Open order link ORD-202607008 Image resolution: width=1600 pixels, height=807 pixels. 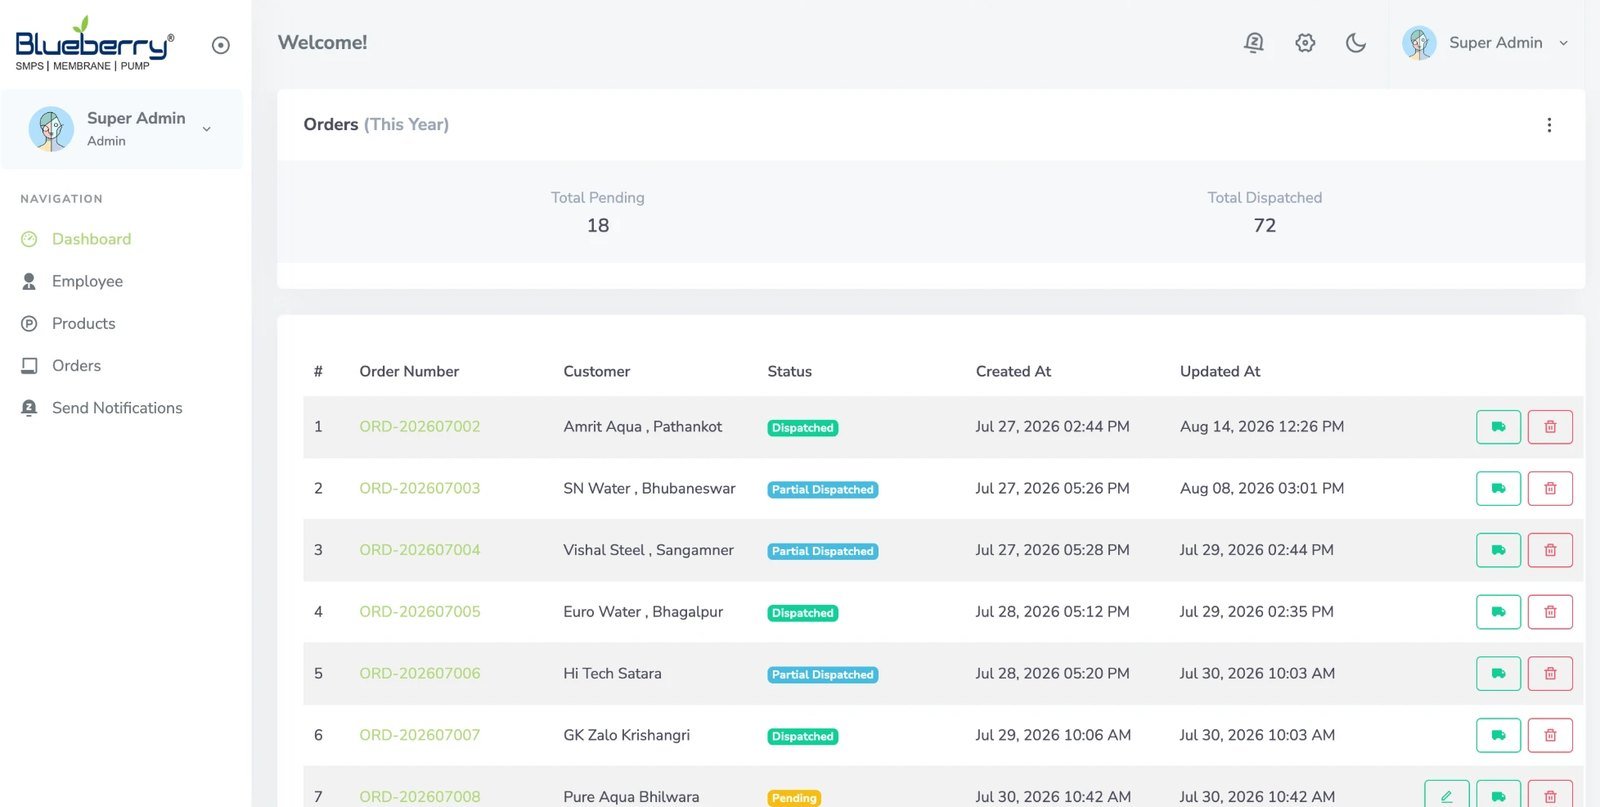click(420, 796)
